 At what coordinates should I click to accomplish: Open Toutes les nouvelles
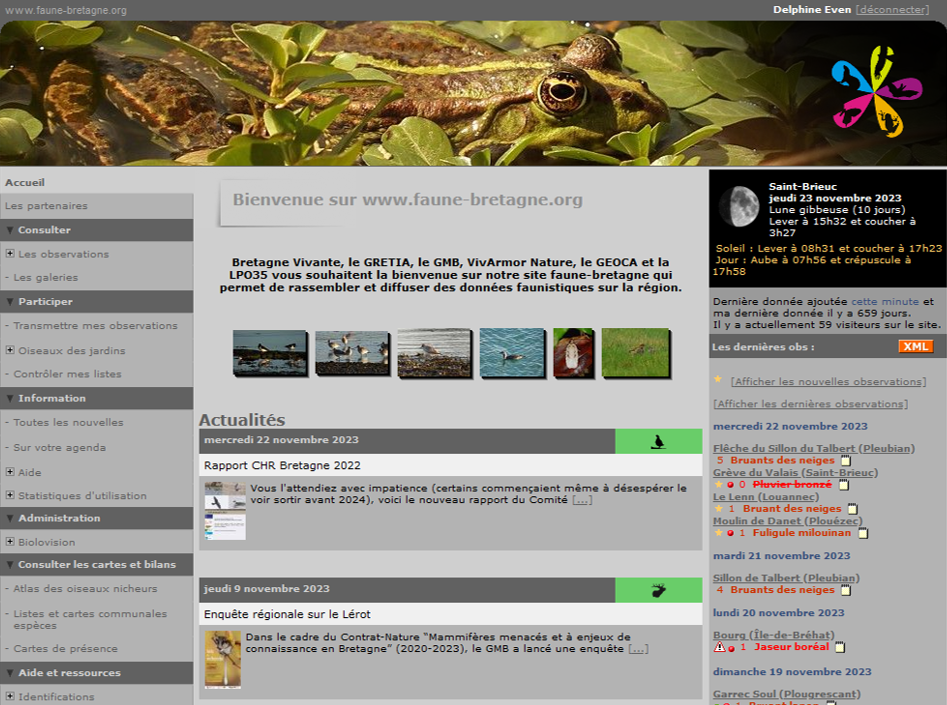pos(68,422)
